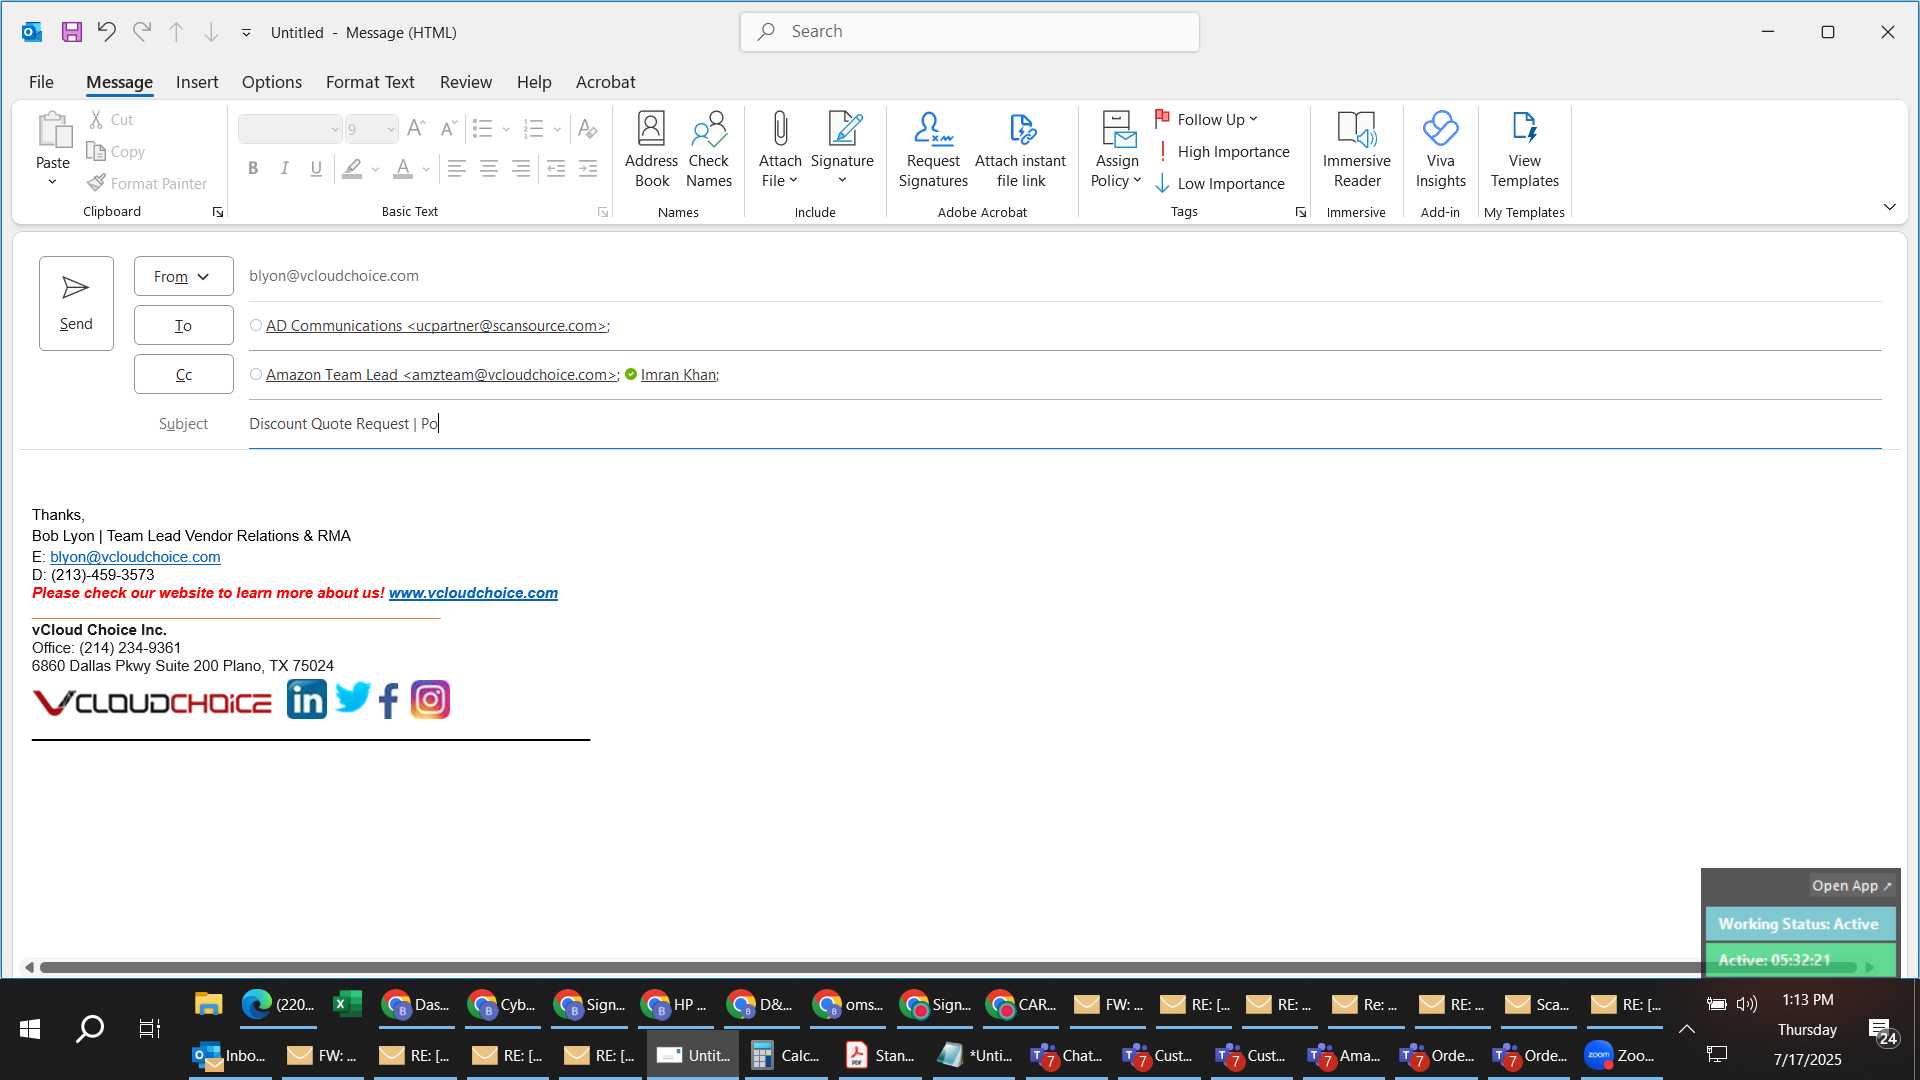Collapse the ribbon with the chevron

tap(1889, 207)
